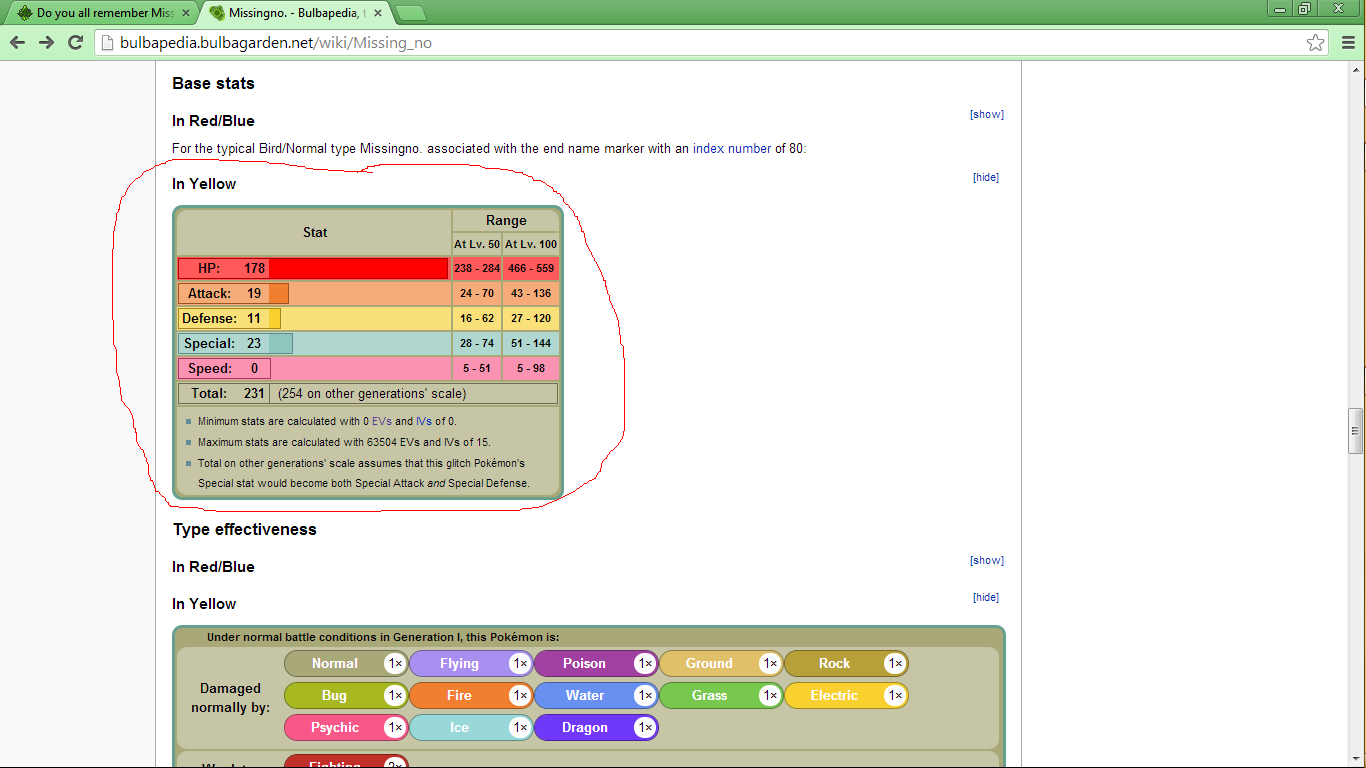Open a new tab with the new-tab button
Screen dimensions: 1366x768
point(410,13)
